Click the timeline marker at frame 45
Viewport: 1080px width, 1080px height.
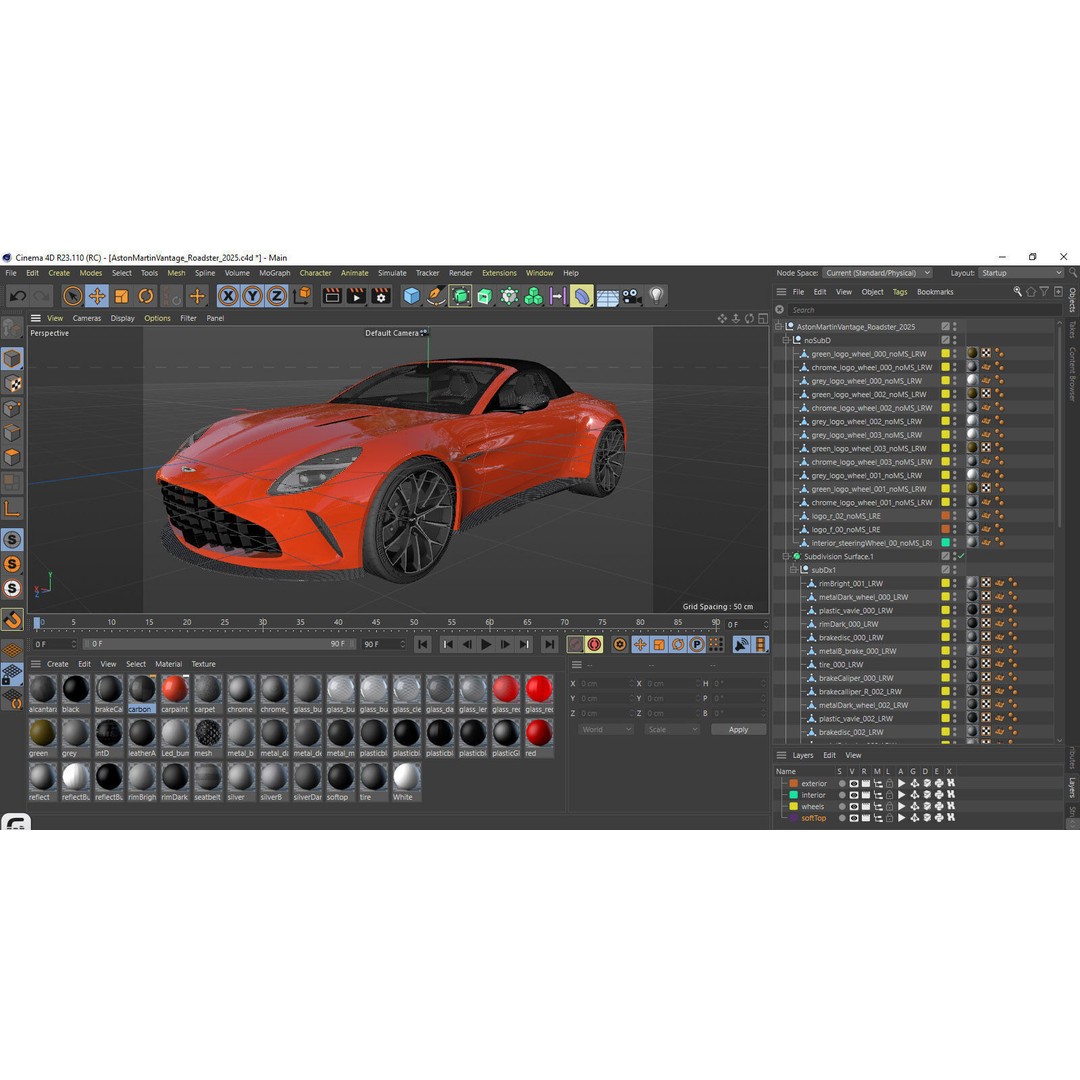tap(375, 623)
